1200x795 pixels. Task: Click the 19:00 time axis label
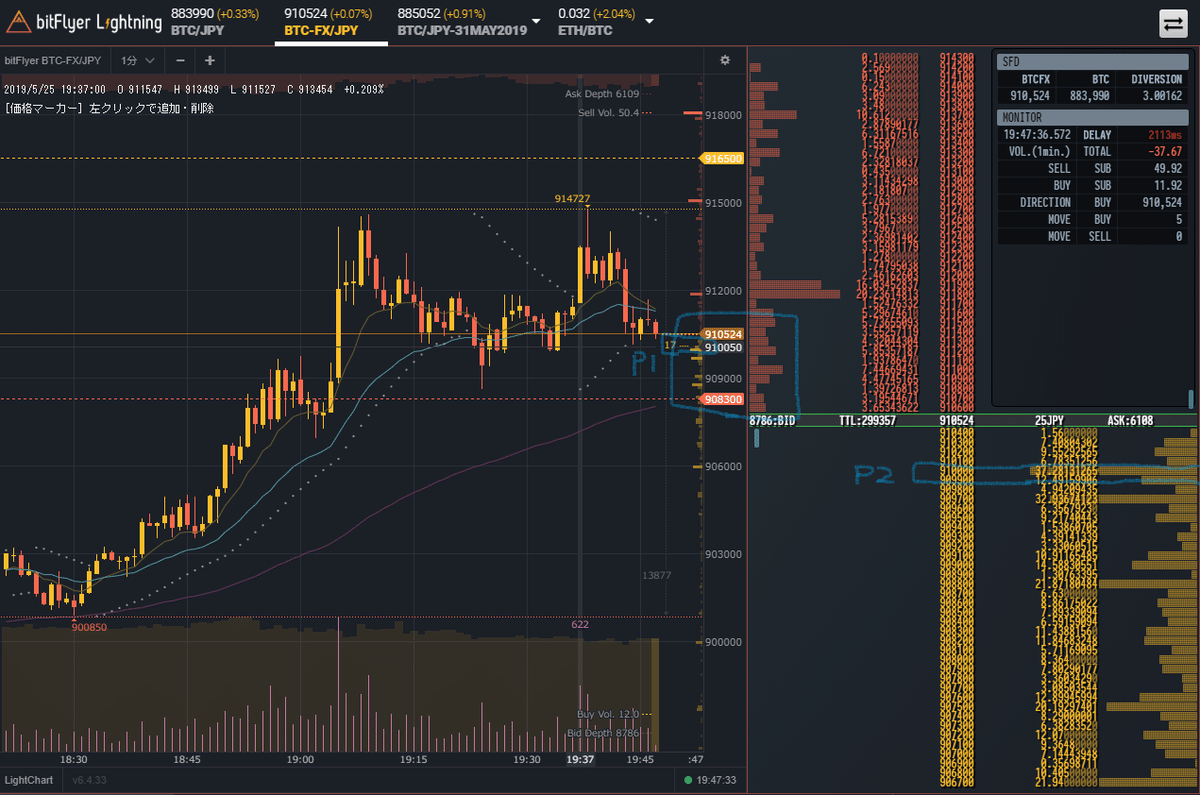coord(301,760)
